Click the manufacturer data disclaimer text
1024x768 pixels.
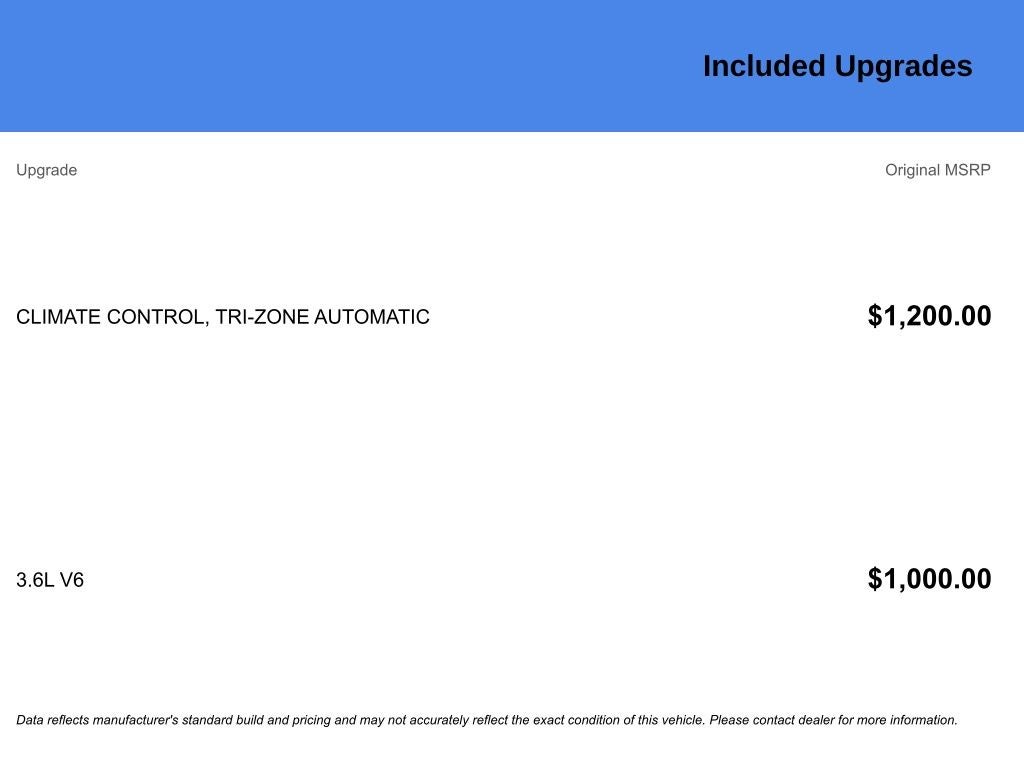[487, 720]
